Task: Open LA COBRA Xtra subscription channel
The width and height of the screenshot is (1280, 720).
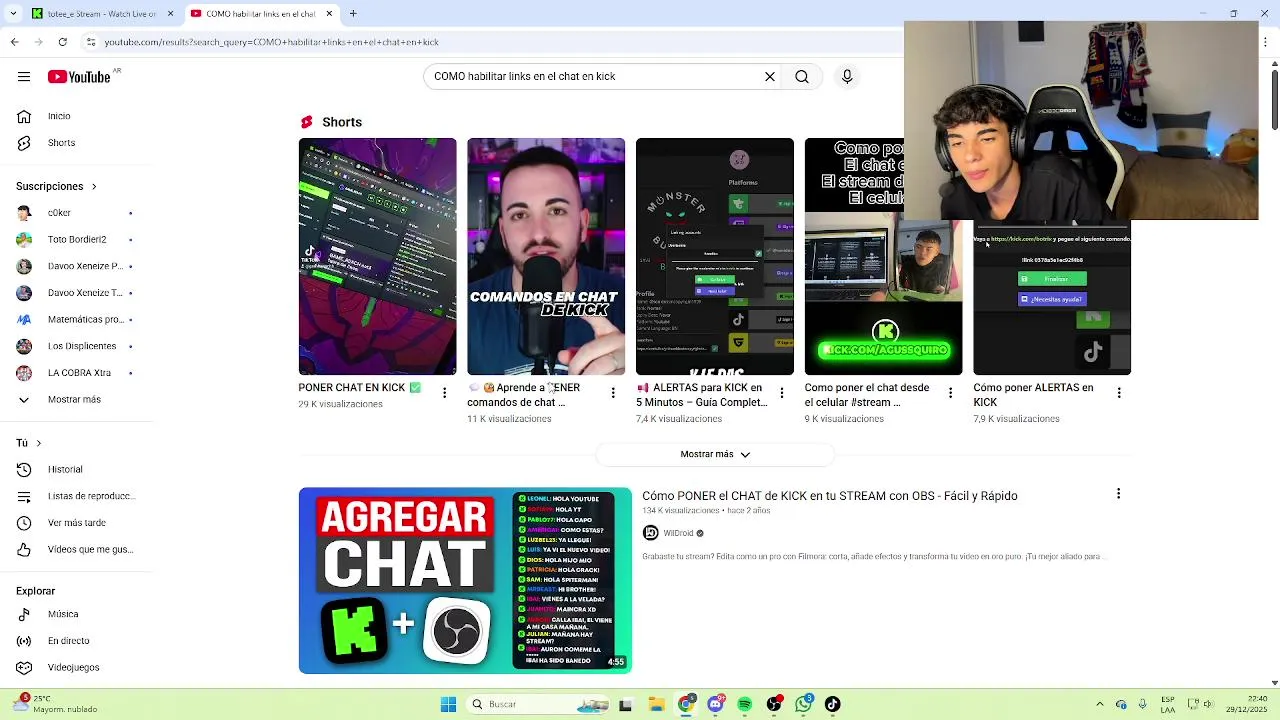Action: (66, 373)
